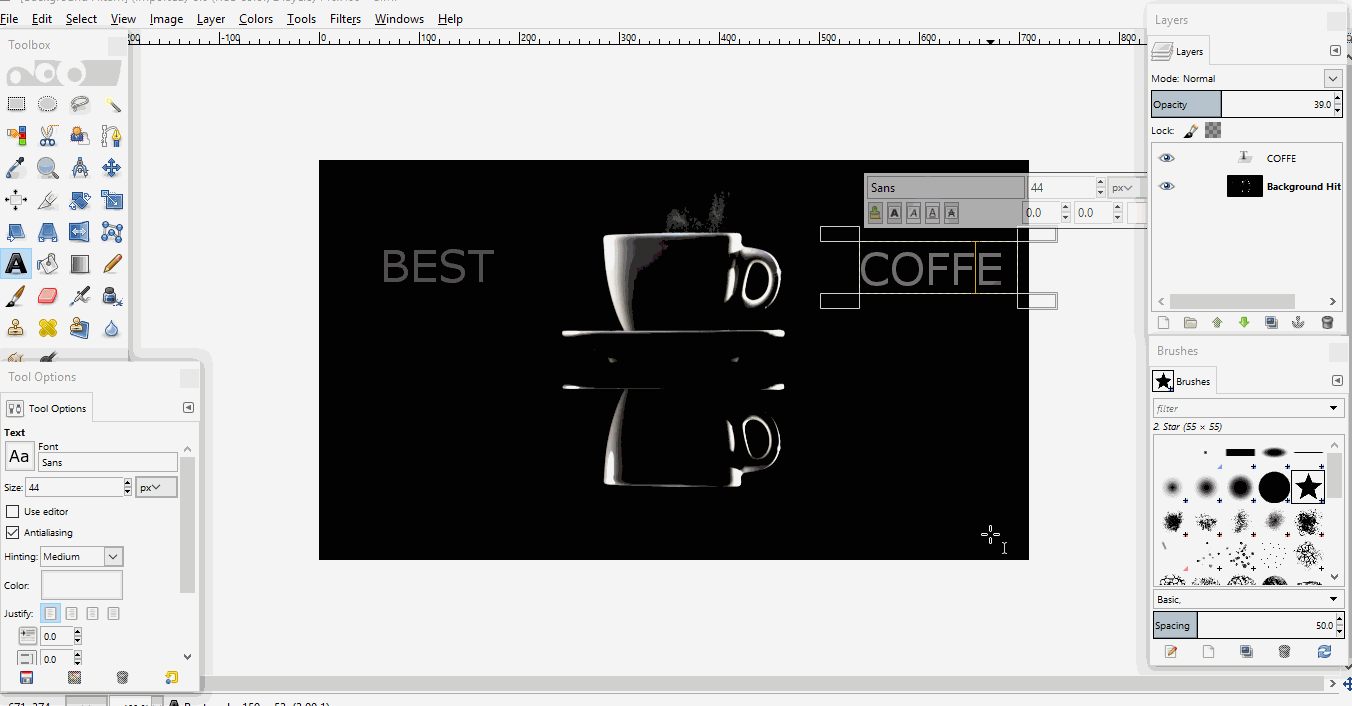Open the Brushes dock configure menu arrow
Viewport: 1352px width, 706px height.
[x=1337, y=381]
